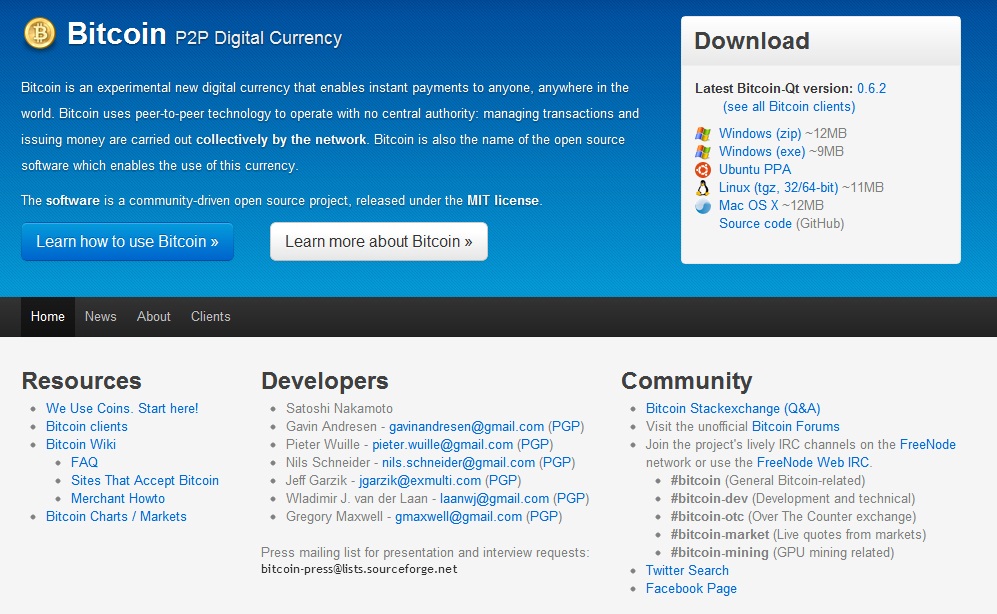The image size is (997, 614).
Task: Open Wladimir J. van der Laan's PGP link
Action: [570, 498]
